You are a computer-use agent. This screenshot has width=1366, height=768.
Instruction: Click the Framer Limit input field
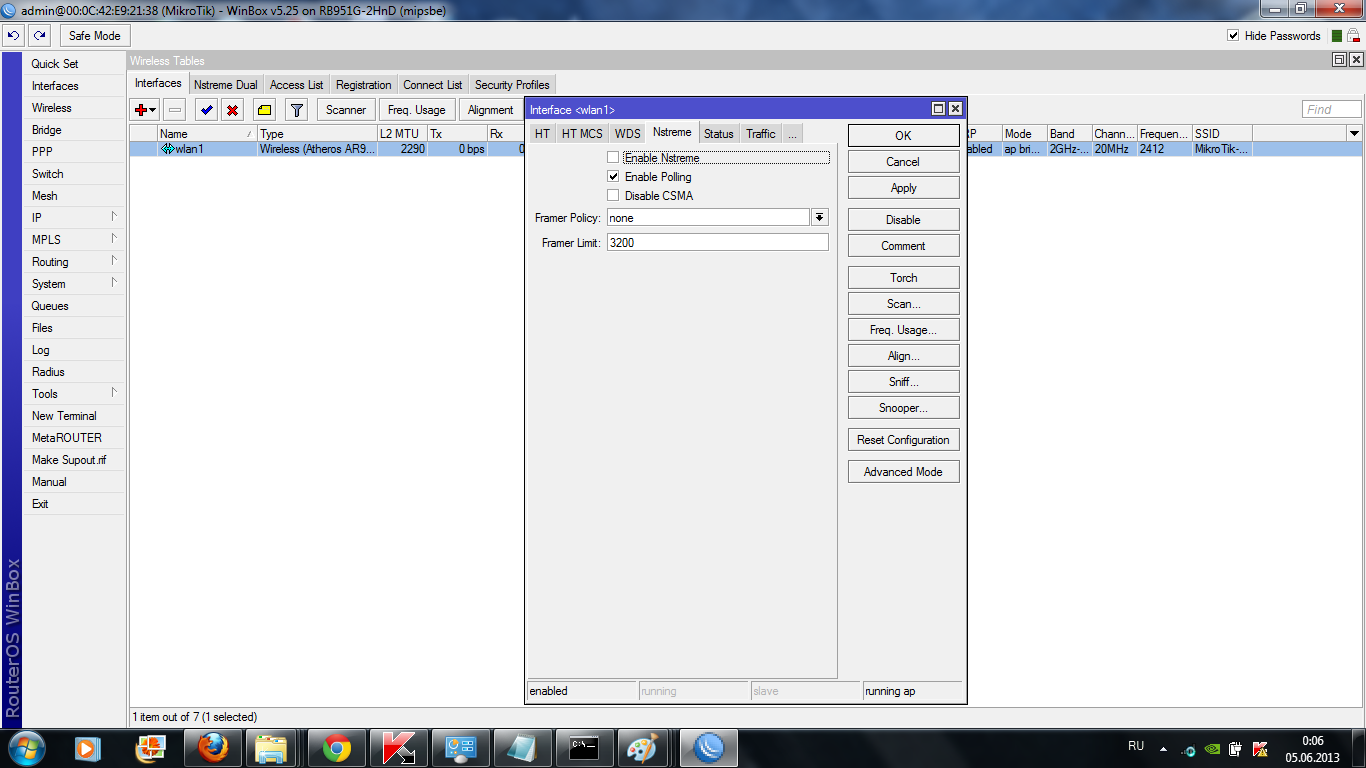[x=717, y=243]
